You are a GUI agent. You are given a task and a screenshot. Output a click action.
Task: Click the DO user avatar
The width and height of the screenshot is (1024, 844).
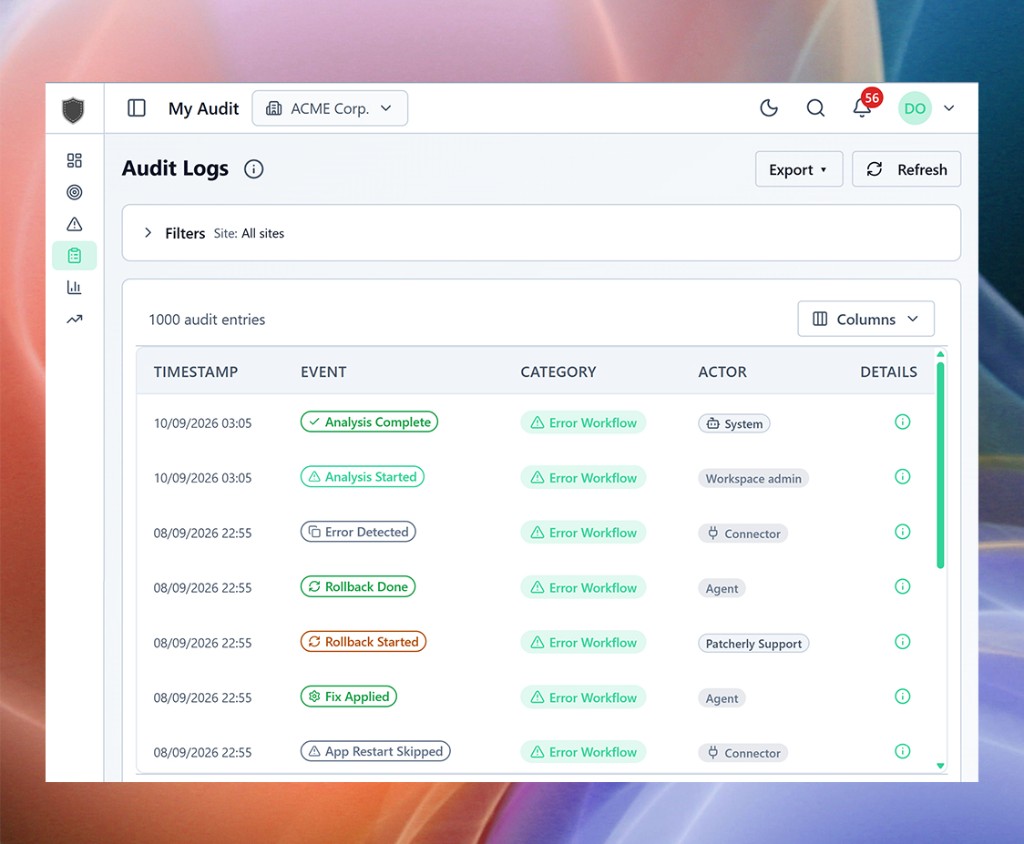(x=914, y=108)
